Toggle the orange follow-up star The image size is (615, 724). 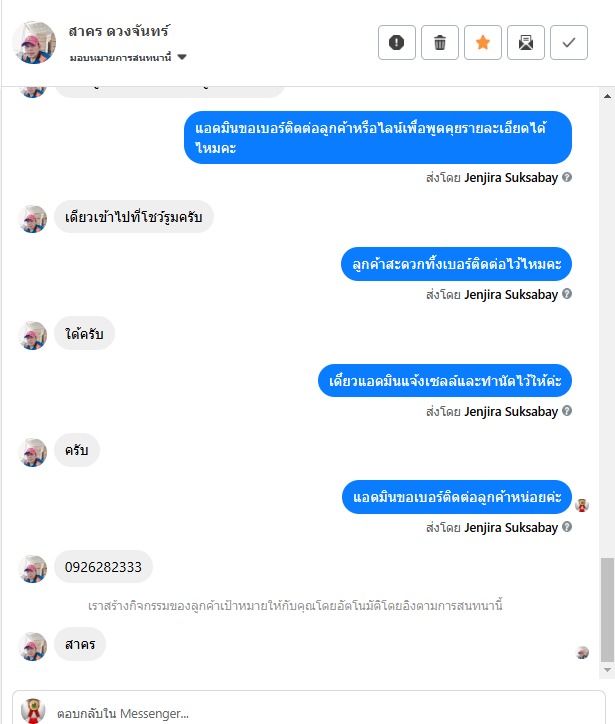coord(482,42)
